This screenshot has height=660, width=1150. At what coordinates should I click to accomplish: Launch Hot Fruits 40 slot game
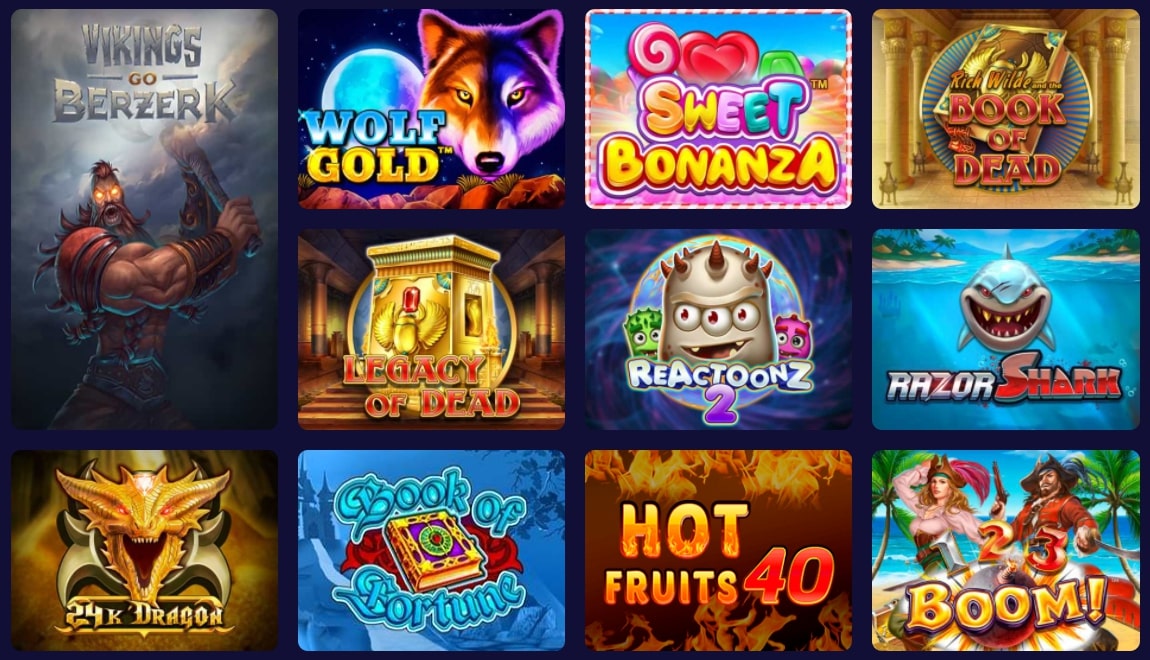(718, 550)
